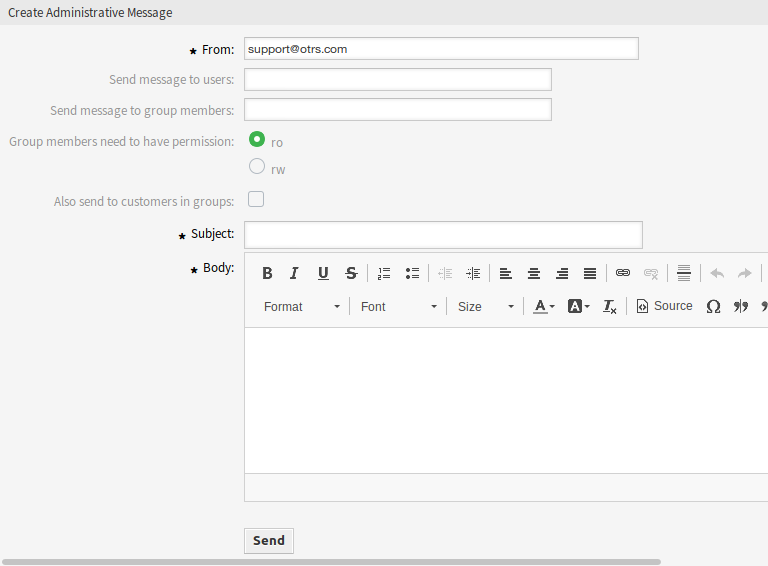The image size is (768, 566).
Task: Align text right
Action: (x=562, y=273)
